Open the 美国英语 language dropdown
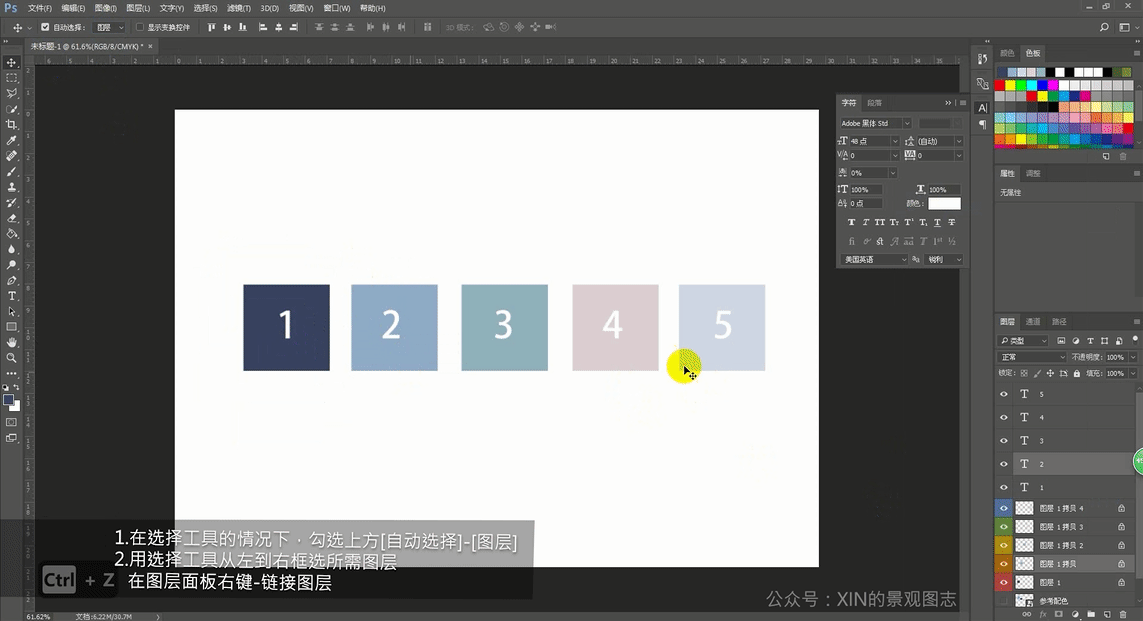This screenshot has height=621, width=1143. [x=875, y=259]
